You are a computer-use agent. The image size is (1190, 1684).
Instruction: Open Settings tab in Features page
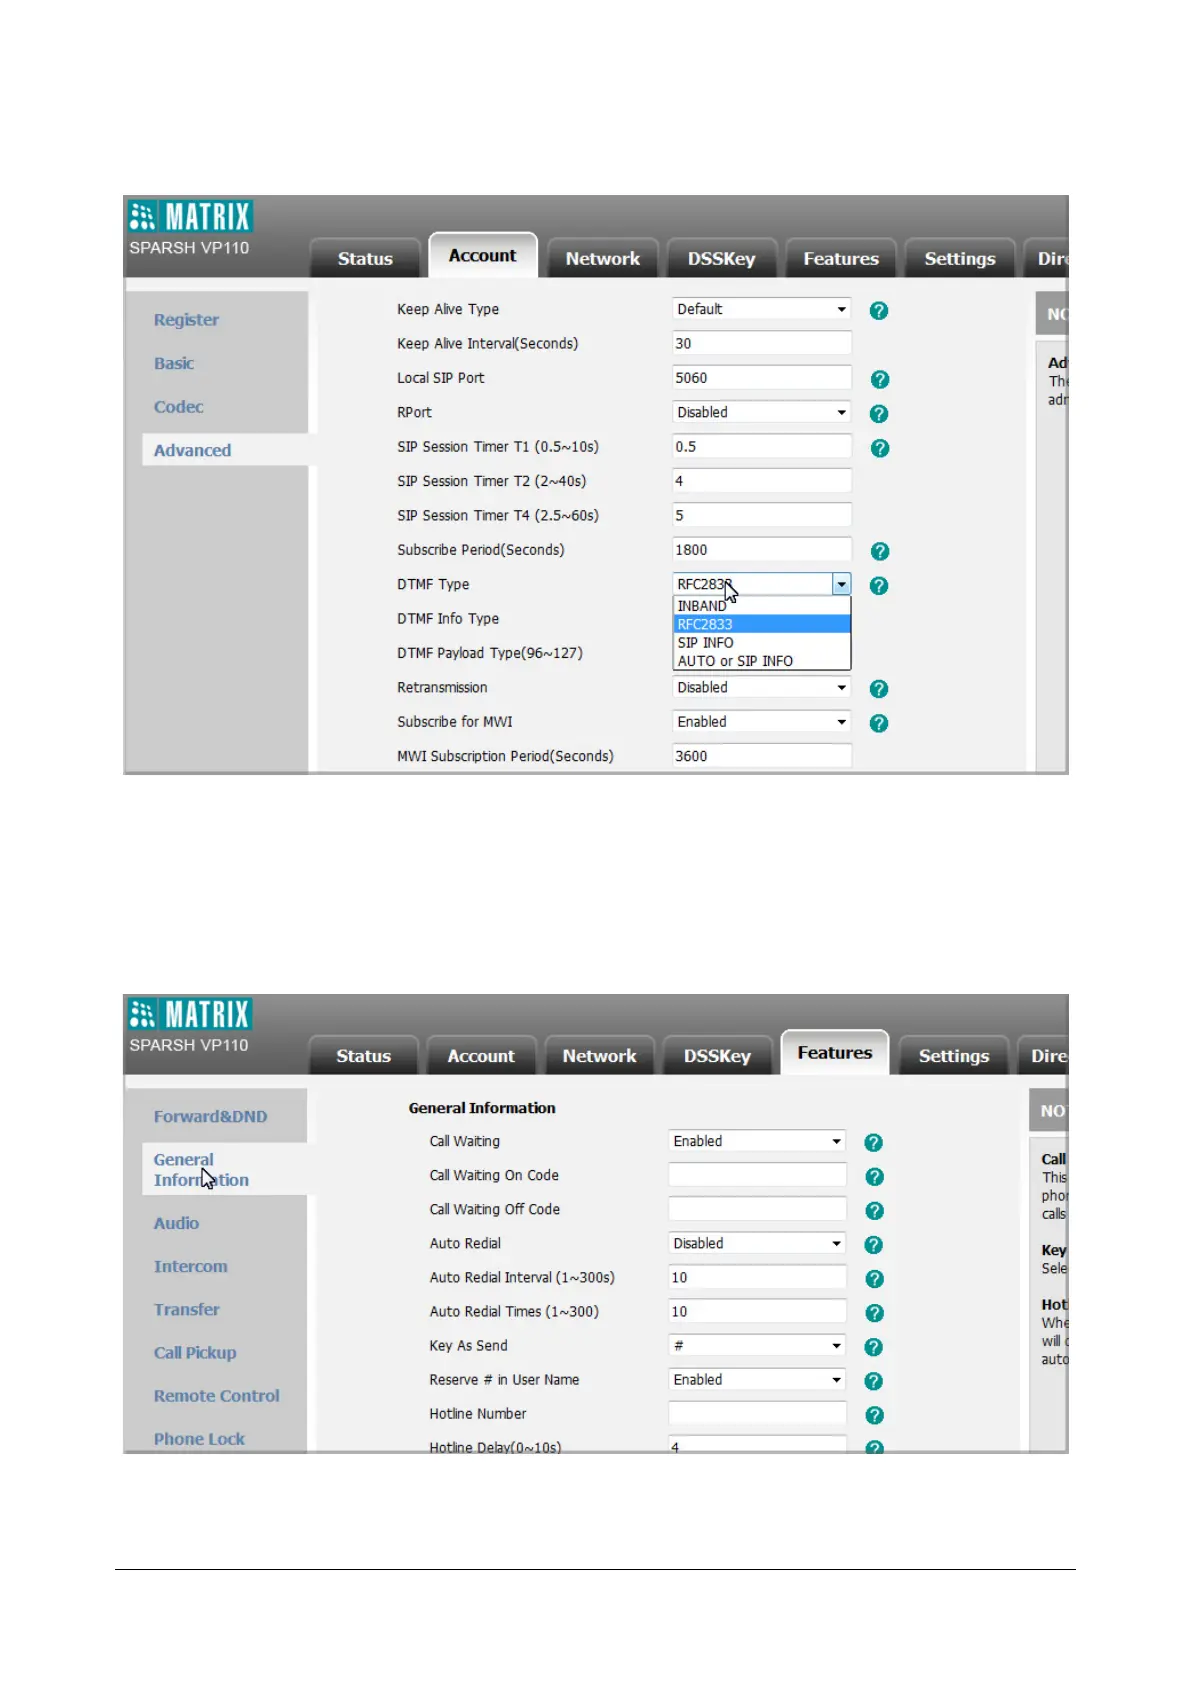(954, 1056)
